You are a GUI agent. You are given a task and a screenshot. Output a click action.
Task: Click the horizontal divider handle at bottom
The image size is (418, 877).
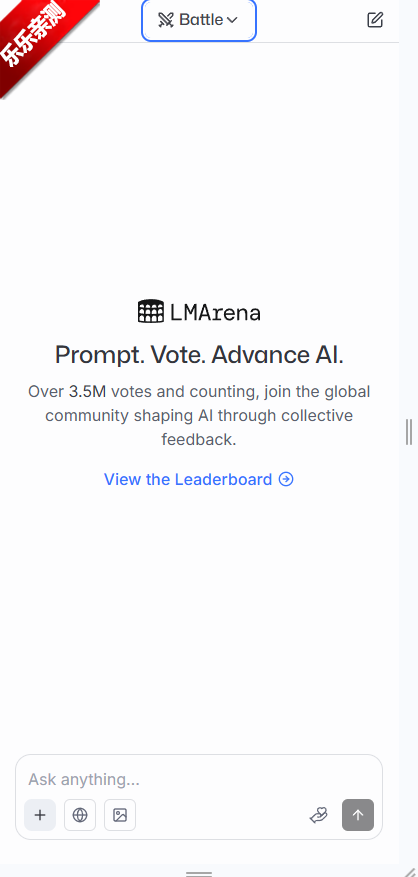point(199,873)
